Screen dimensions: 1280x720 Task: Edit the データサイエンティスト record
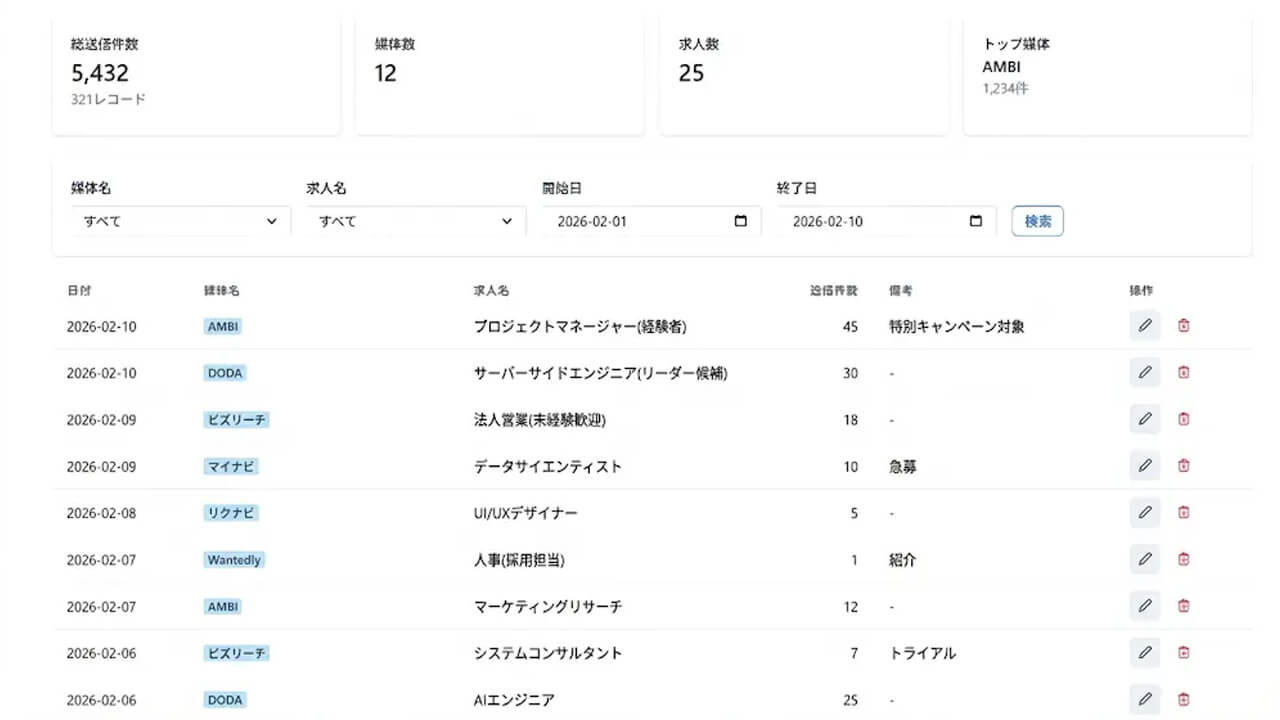1144,466
